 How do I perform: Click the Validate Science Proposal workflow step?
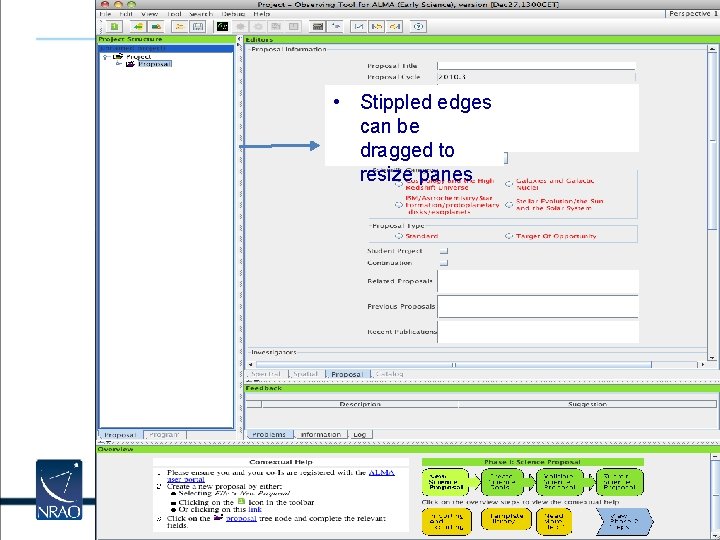[559, 482]
